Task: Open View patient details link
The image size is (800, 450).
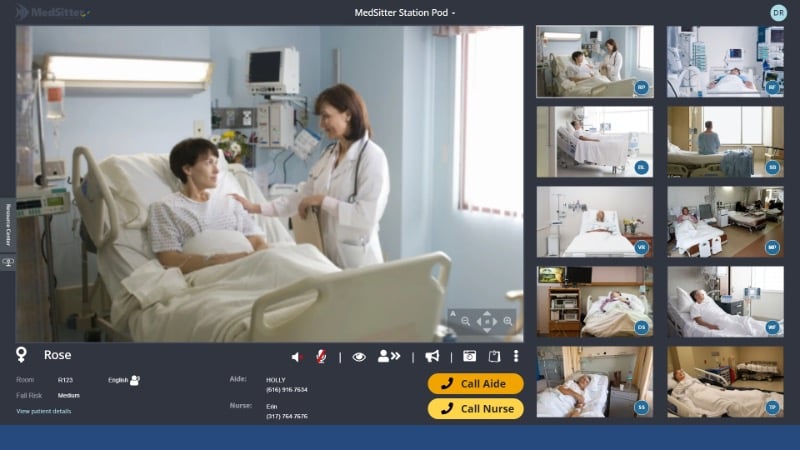Action: click(43, 411)
